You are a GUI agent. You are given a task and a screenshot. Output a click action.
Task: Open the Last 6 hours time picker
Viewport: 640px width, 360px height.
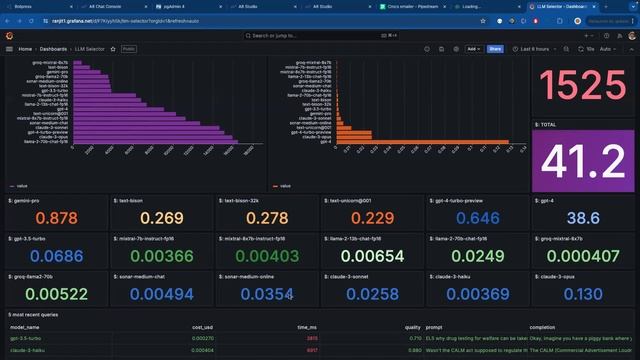[534, 49]
